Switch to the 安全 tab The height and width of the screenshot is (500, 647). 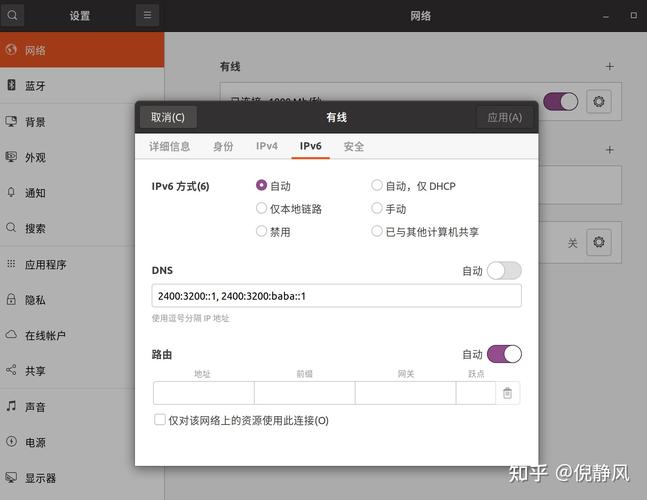coord(354,146)
